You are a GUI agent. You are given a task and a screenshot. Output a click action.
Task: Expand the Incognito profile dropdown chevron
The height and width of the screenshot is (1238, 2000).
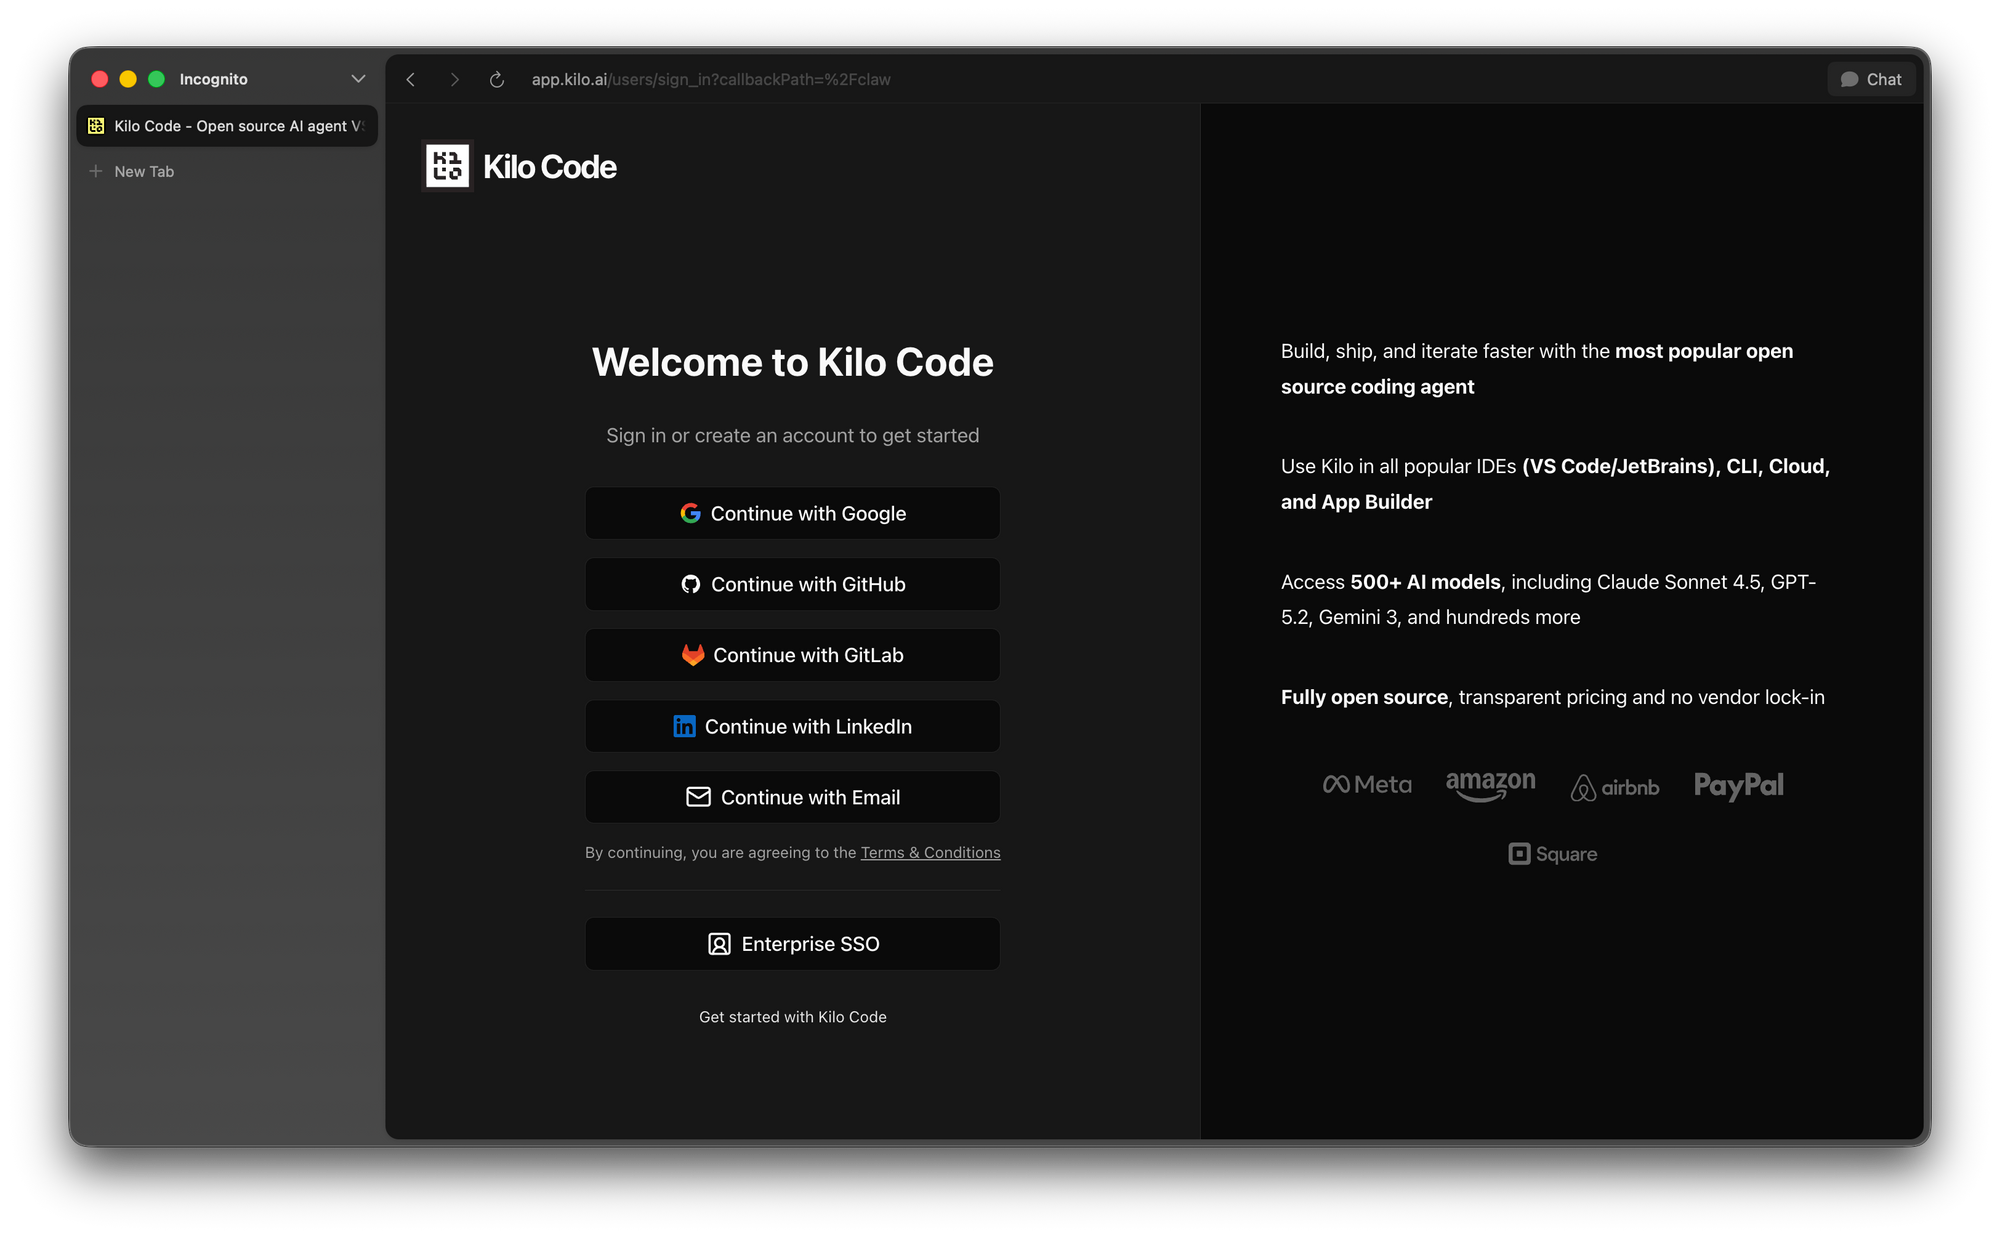point(358,79)
